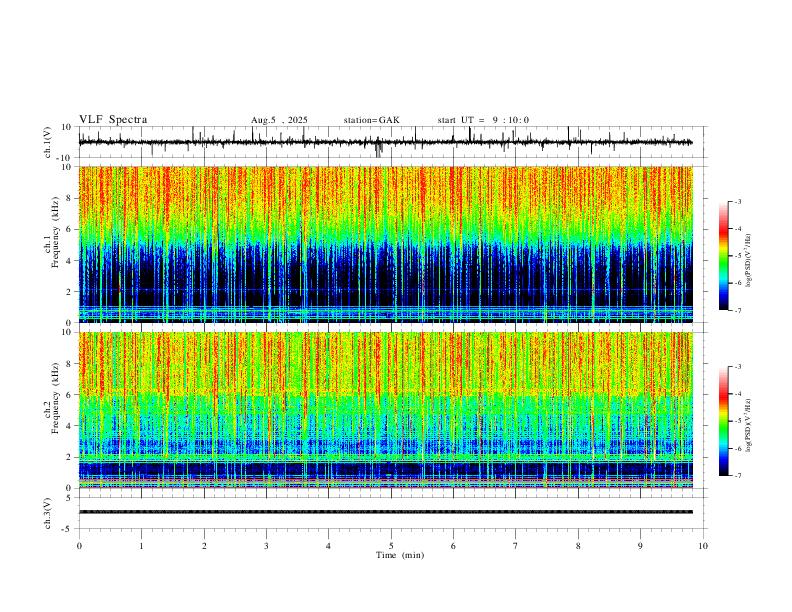Click the ch.2 spectrogram color scale bar
The height and width of the screenshot is (612, 792).
click(x=723, y=421)
